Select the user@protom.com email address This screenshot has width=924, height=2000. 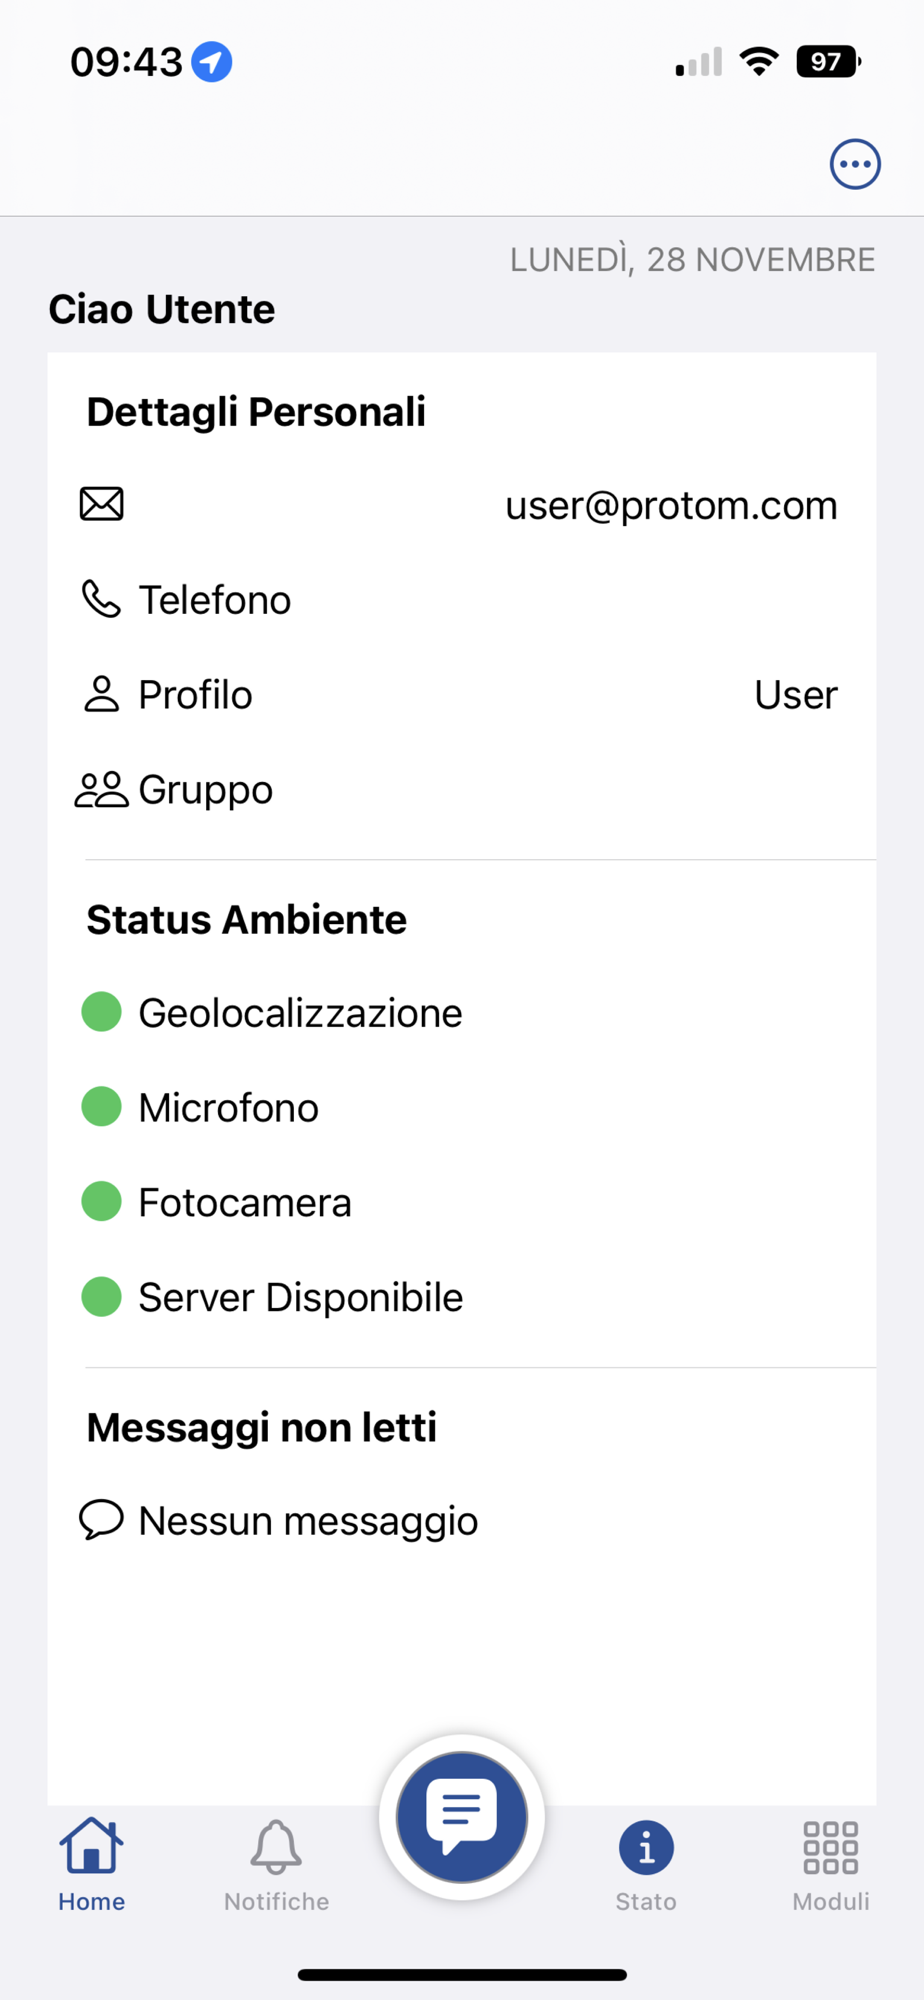[671, 506]
